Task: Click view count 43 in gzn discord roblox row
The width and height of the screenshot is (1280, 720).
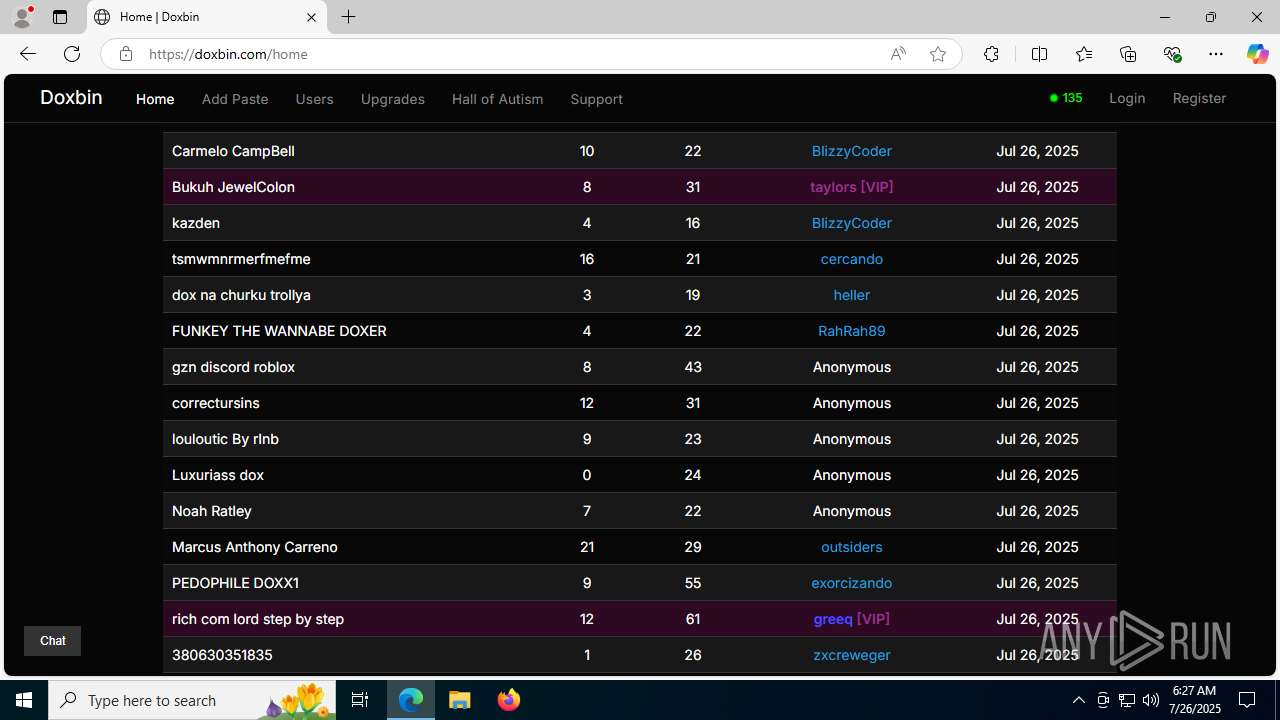Action: point(693,367)
